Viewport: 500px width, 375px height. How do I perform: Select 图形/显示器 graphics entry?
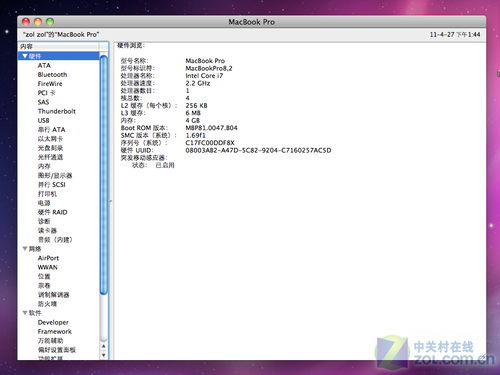tap(55, 175)
